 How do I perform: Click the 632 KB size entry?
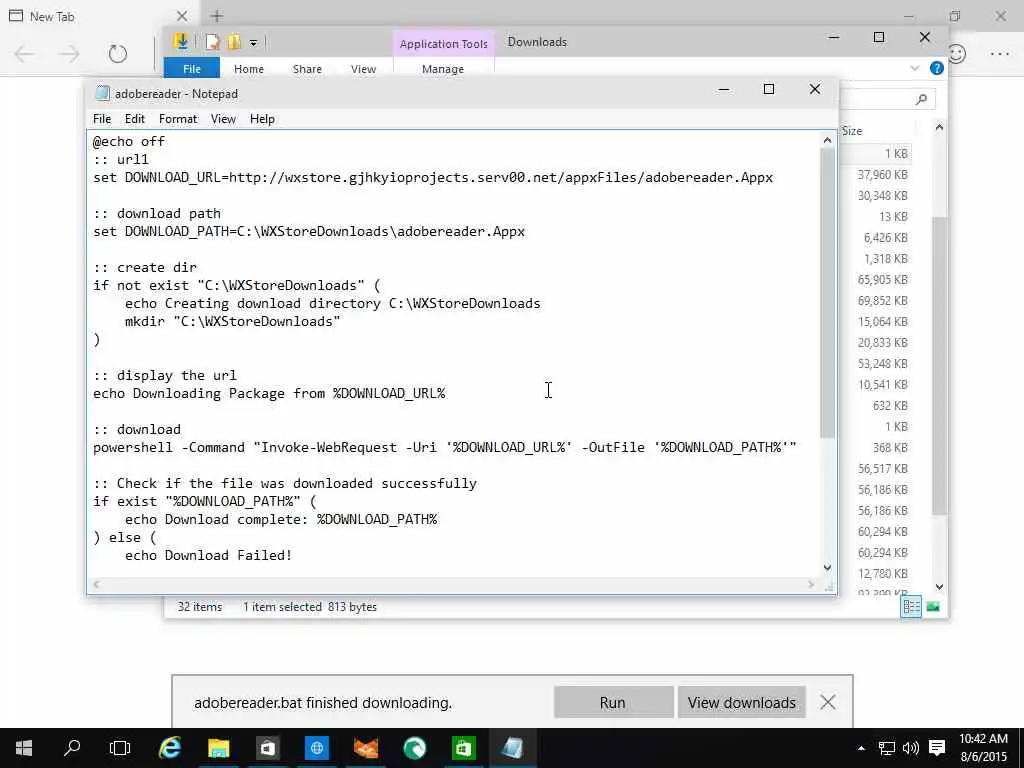(x=890, y=406)
